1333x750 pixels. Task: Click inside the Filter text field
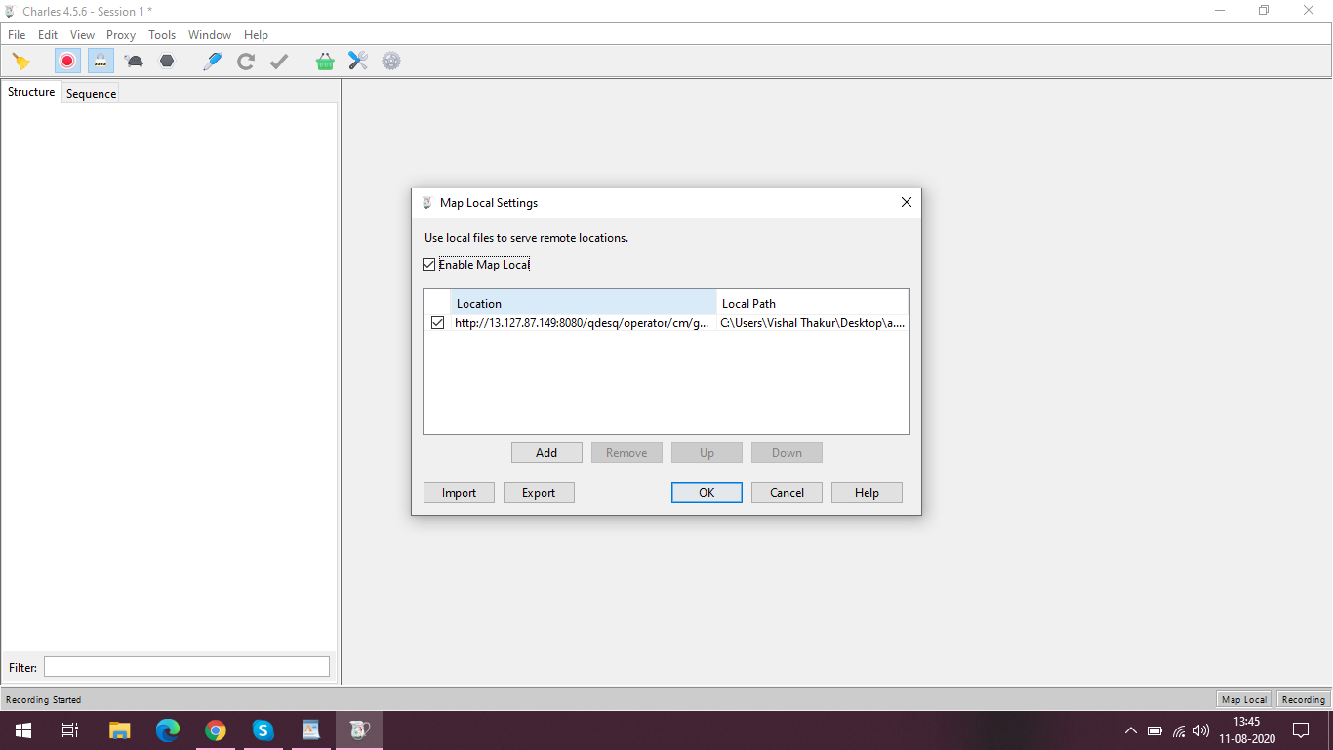coord(186,667)
